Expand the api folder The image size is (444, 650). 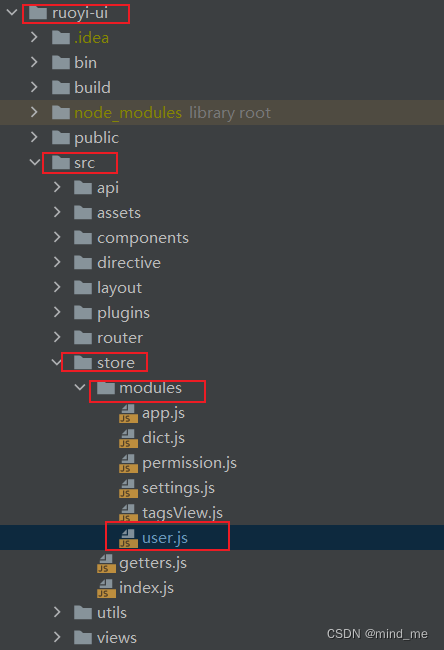[57, 187]
